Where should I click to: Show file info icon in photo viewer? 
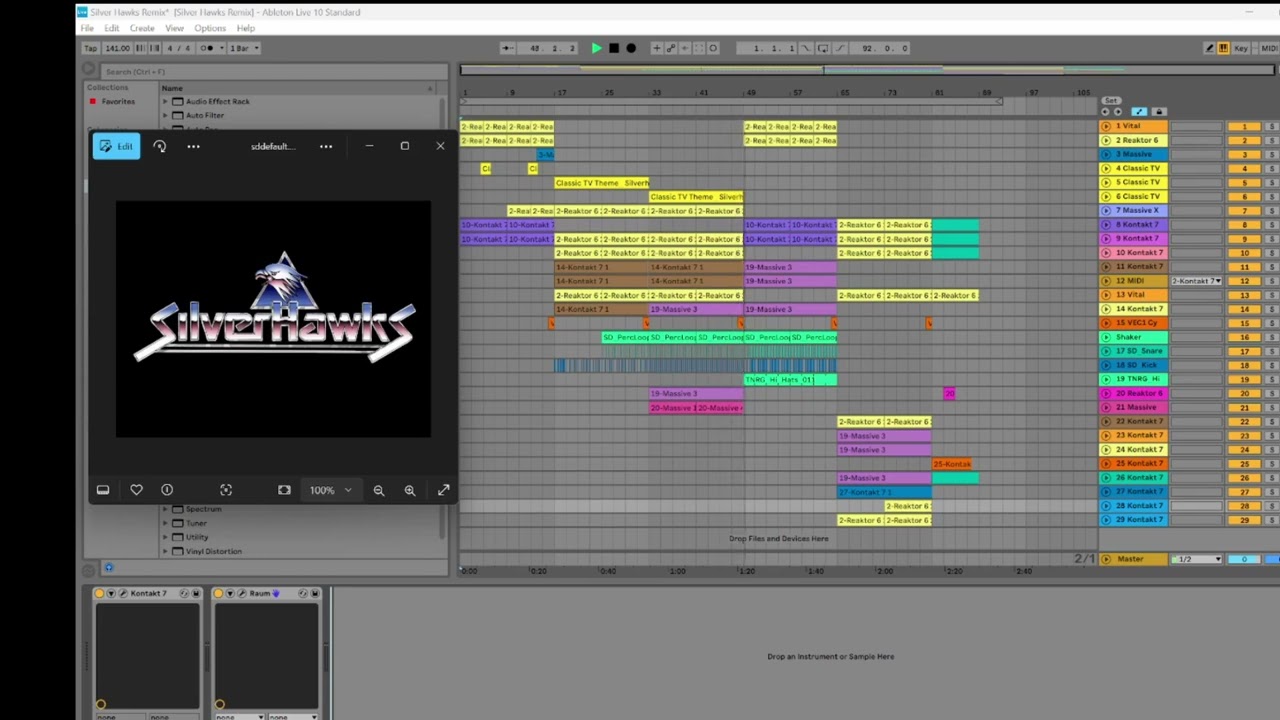pos(167,490)
